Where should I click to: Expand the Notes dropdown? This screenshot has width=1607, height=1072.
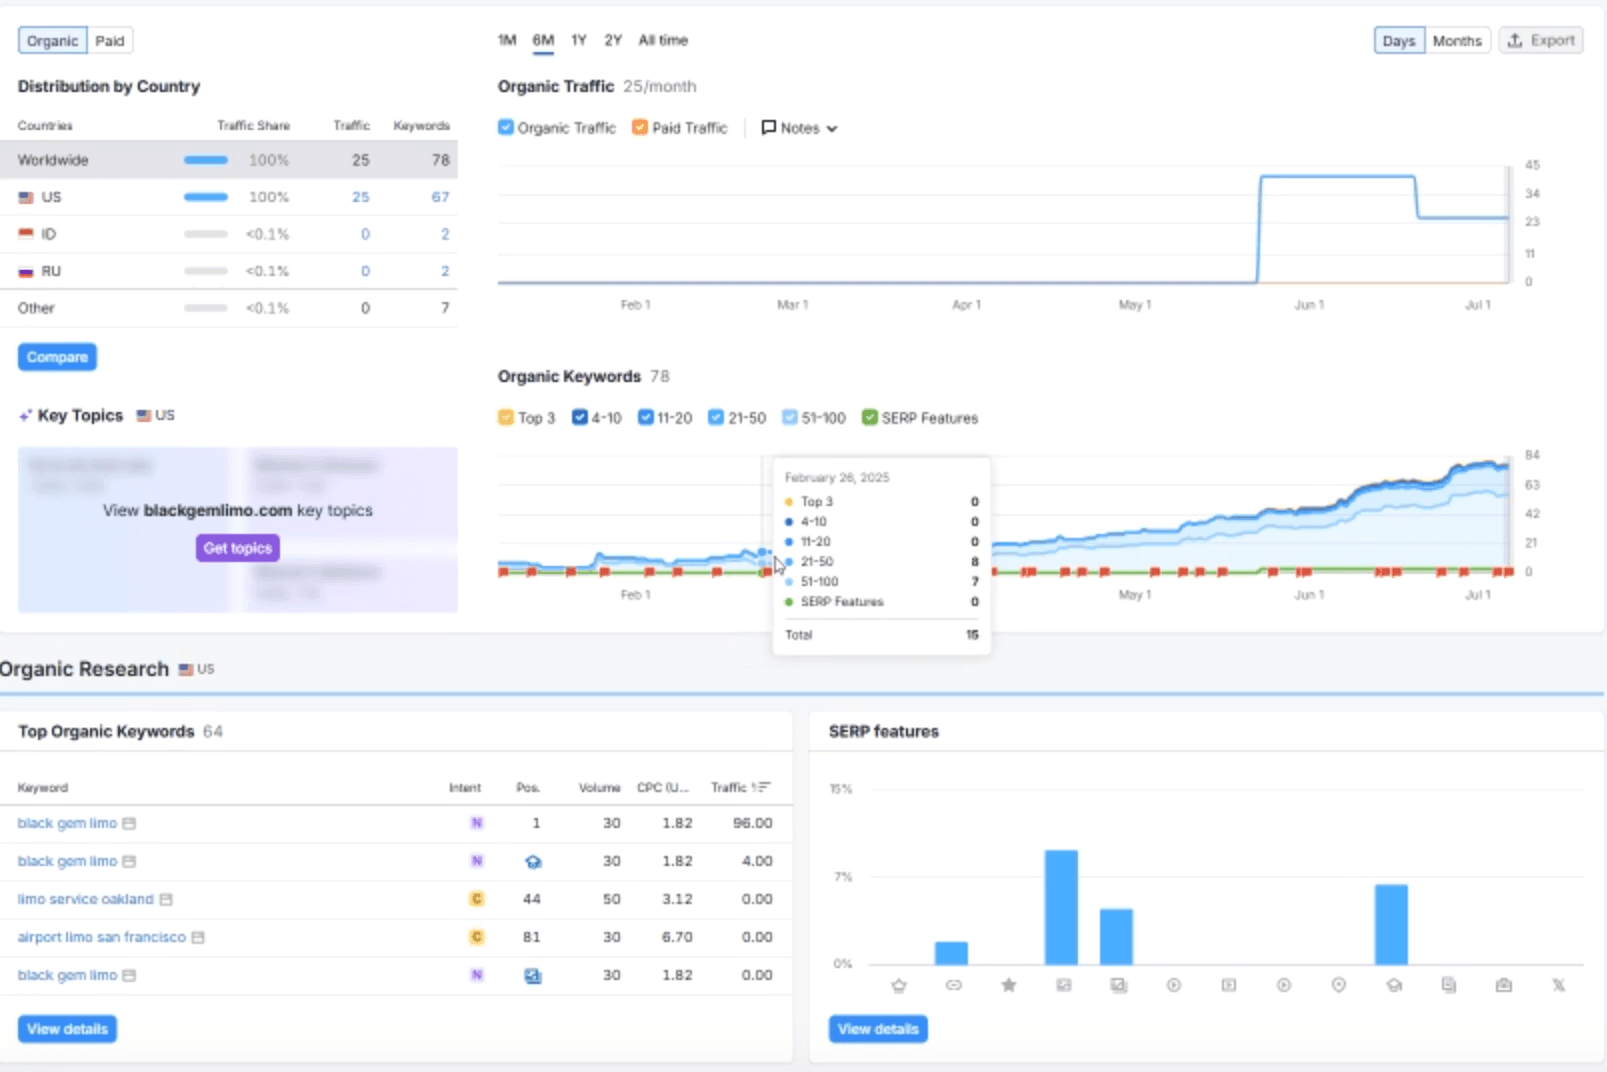(x=798, y=128)
